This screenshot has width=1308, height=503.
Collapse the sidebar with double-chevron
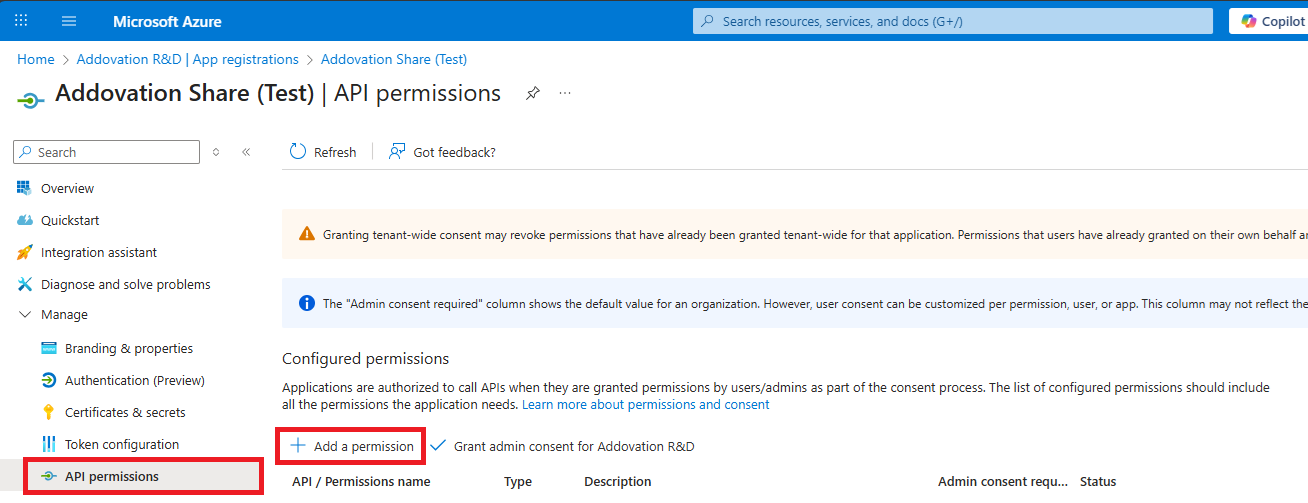tap(246, 152)
